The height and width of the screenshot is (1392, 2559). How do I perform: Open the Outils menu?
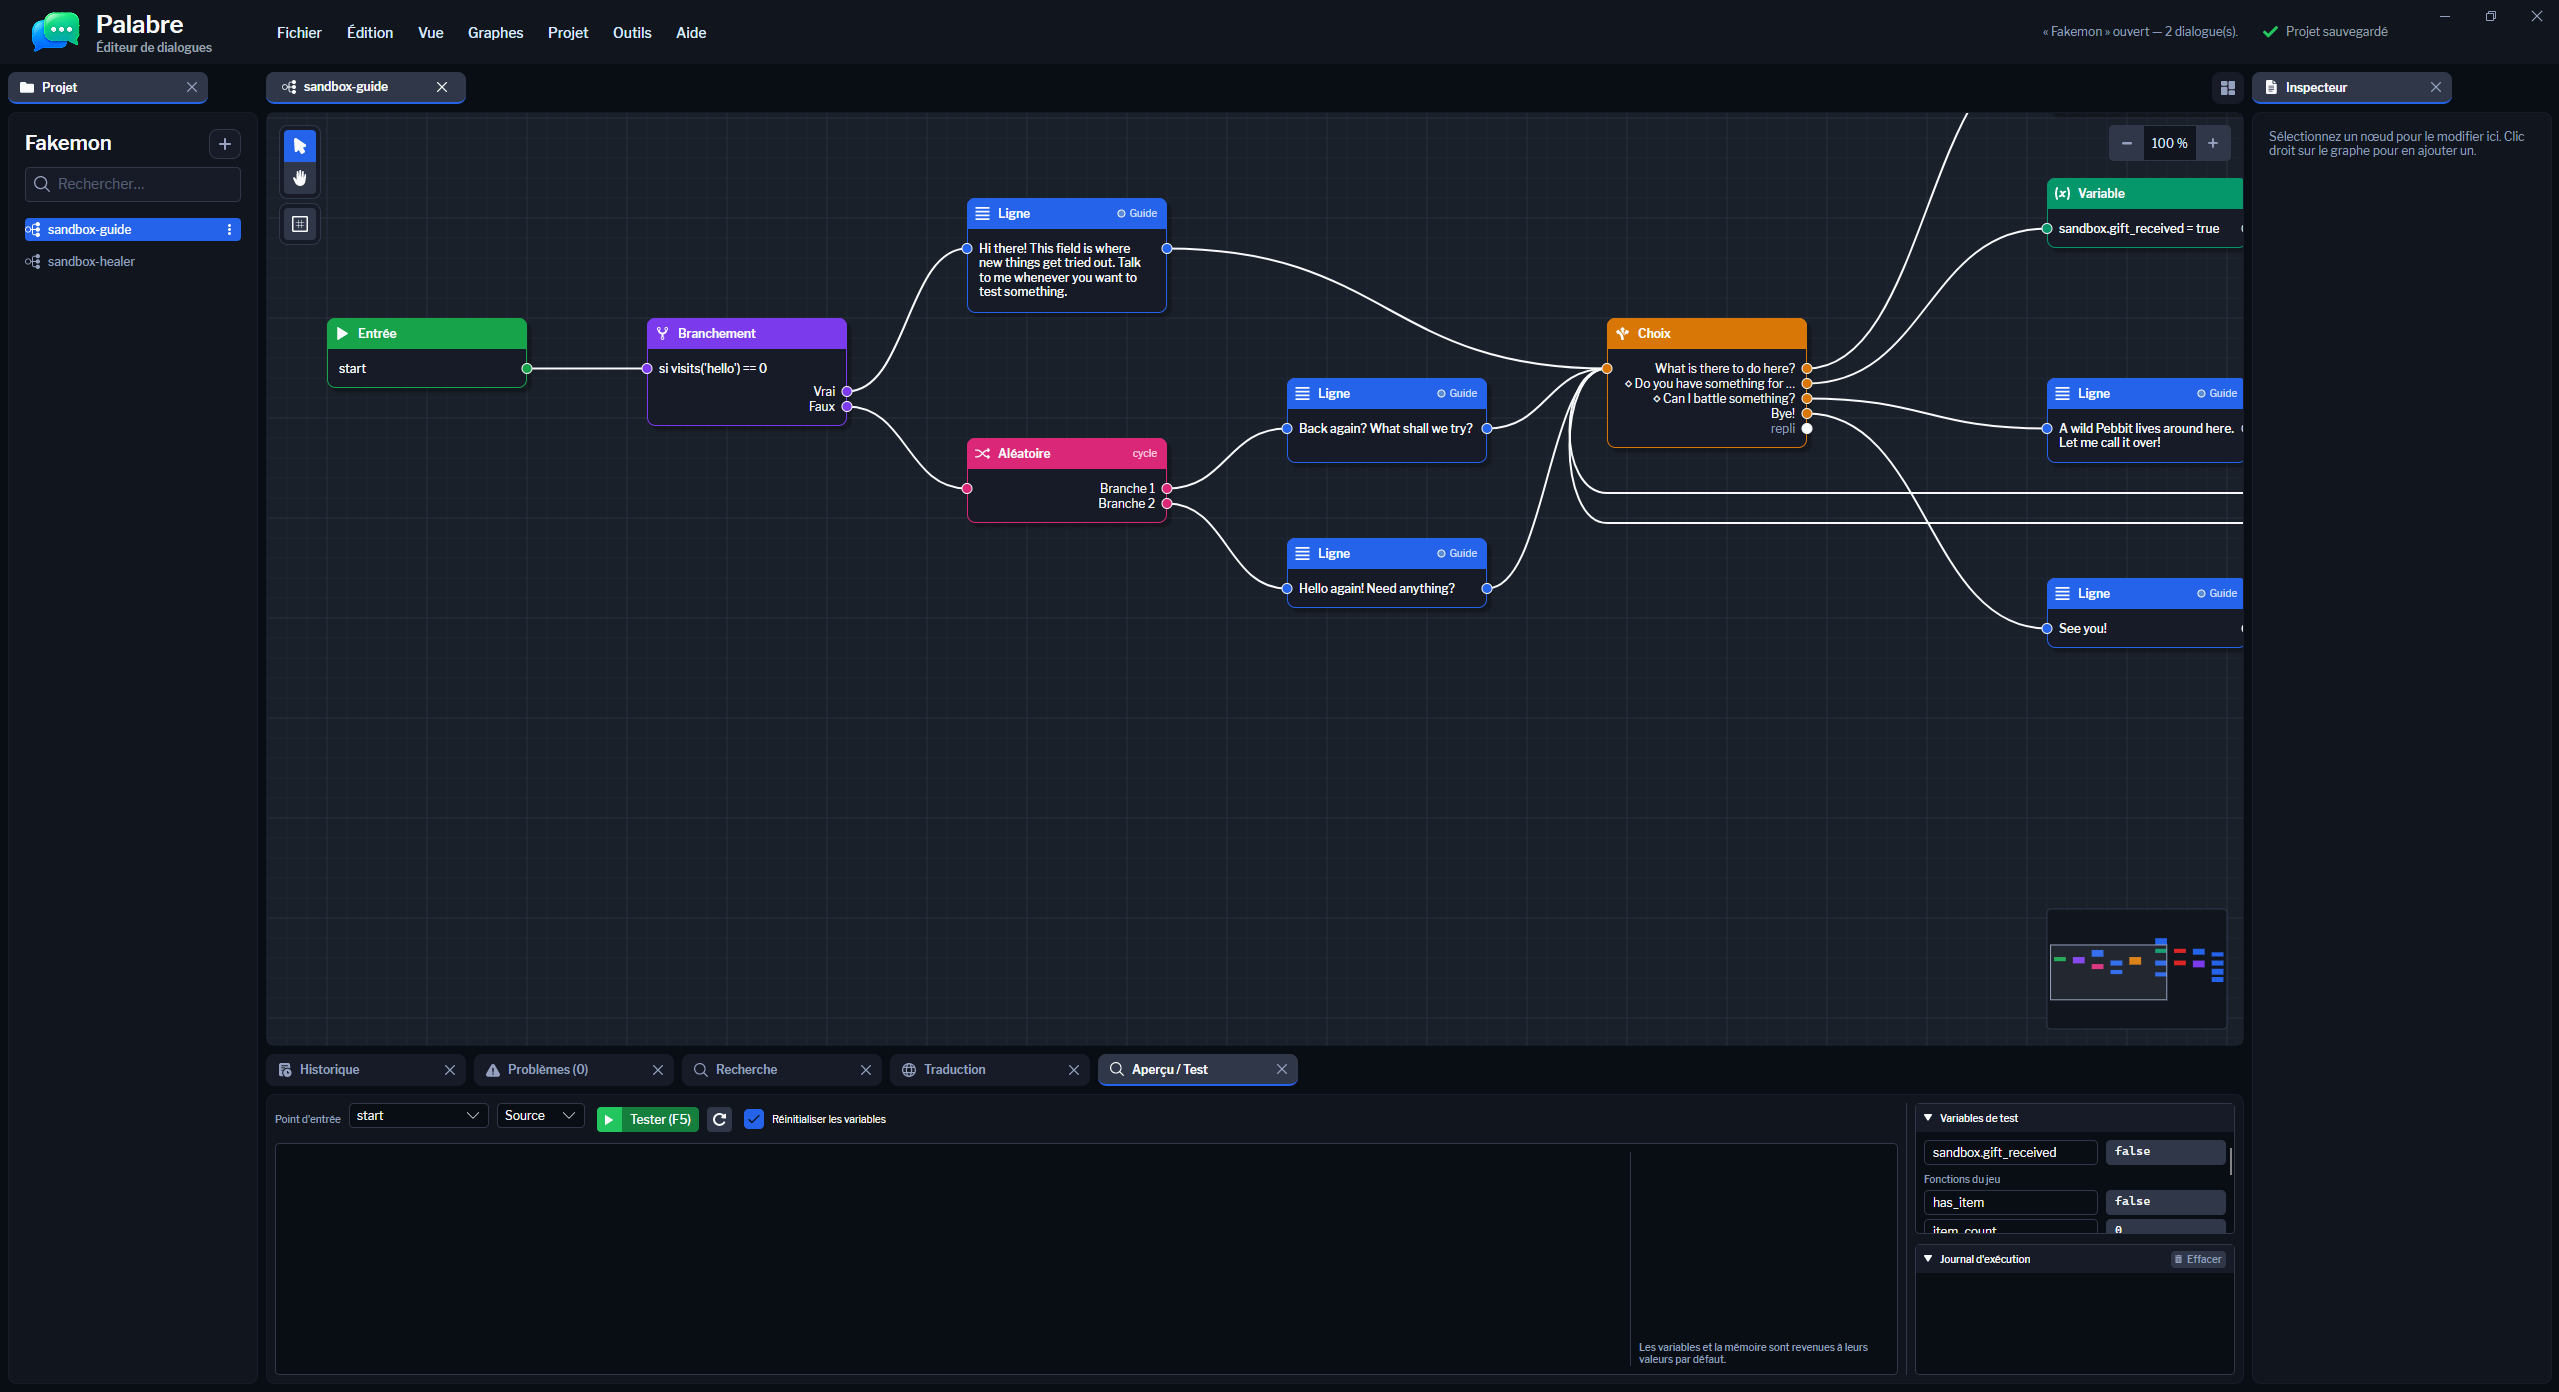tap(632, 33)
